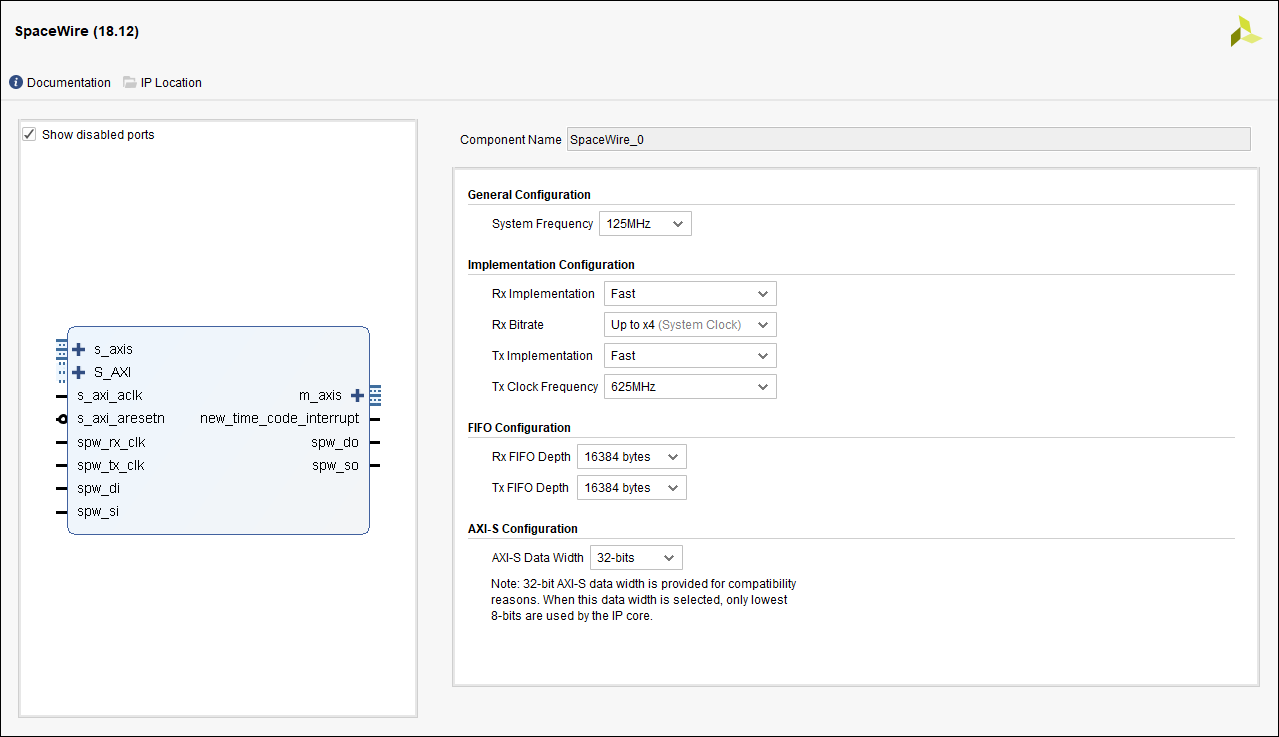Click the s_axi_aresetn port pin
Viewport: 1279px width, 737px height.
pos(62,419)
